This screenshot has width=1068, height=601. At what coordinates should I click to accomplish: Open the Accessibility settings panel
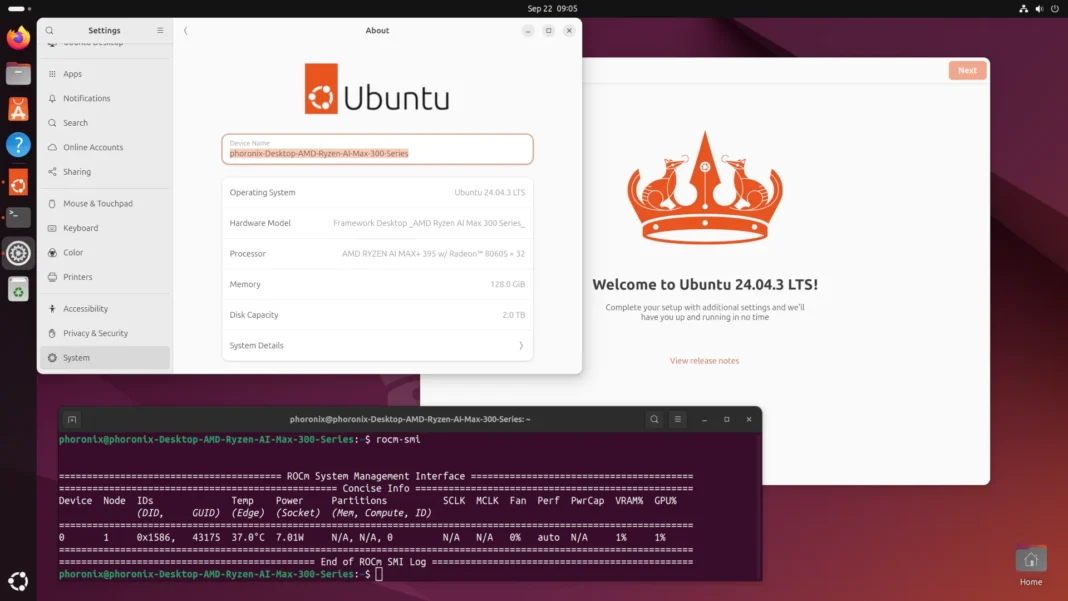[x=86, y=309]
